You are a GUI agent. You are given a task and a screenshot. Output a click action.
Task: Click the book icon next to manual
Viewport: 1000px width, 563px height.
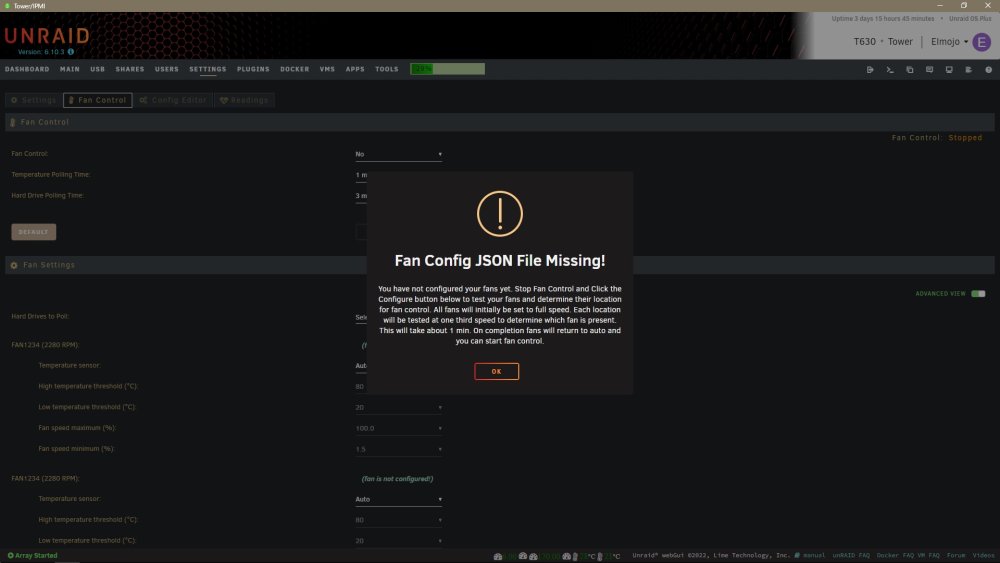[797, 555]
